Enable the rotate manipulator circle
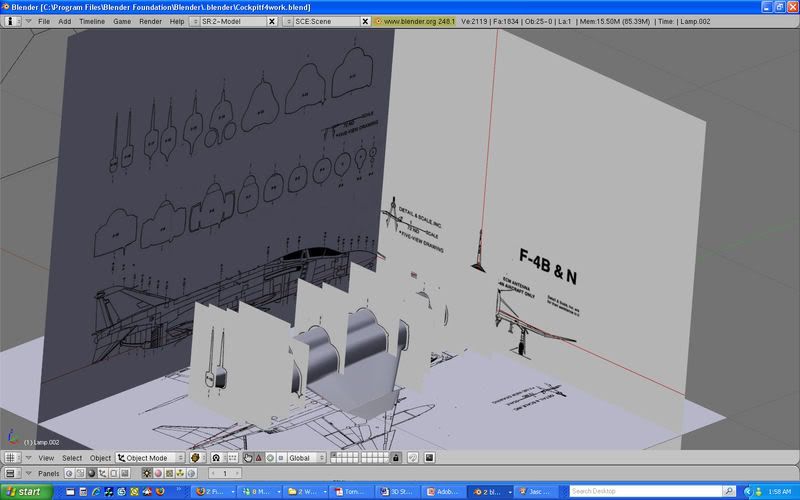The height and width of the screenshot is (500, 800). click(270, 458)
